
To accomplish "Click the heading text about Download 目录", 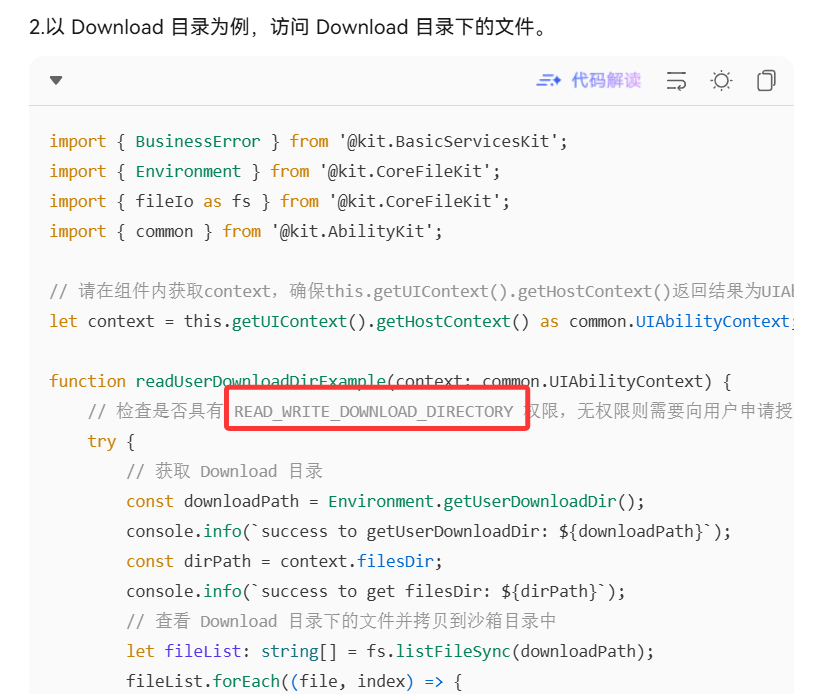I will tap(288, 27).
